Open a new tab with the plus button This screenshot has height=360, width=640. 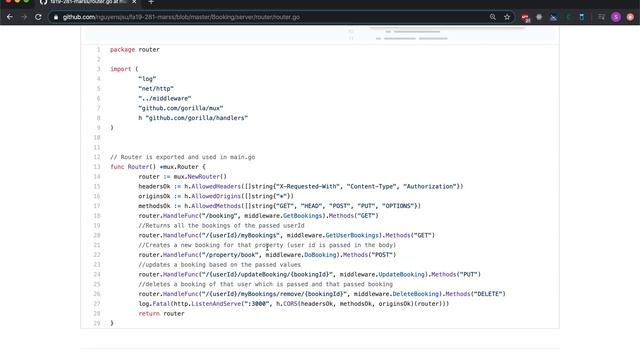(x=151, y=2)
